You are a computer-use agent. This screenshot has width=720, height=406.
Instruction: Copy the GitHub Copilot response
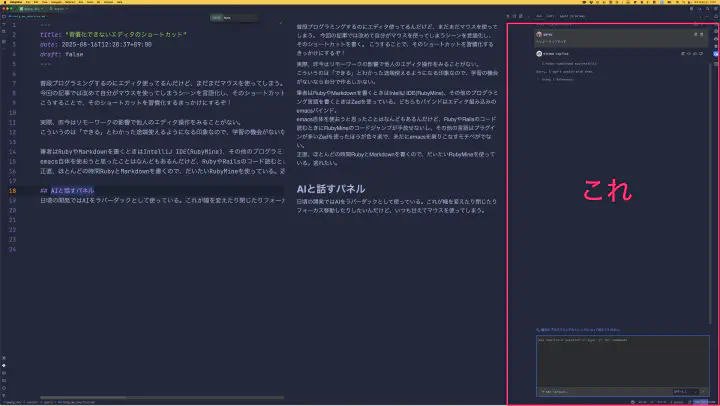[683, 54]
